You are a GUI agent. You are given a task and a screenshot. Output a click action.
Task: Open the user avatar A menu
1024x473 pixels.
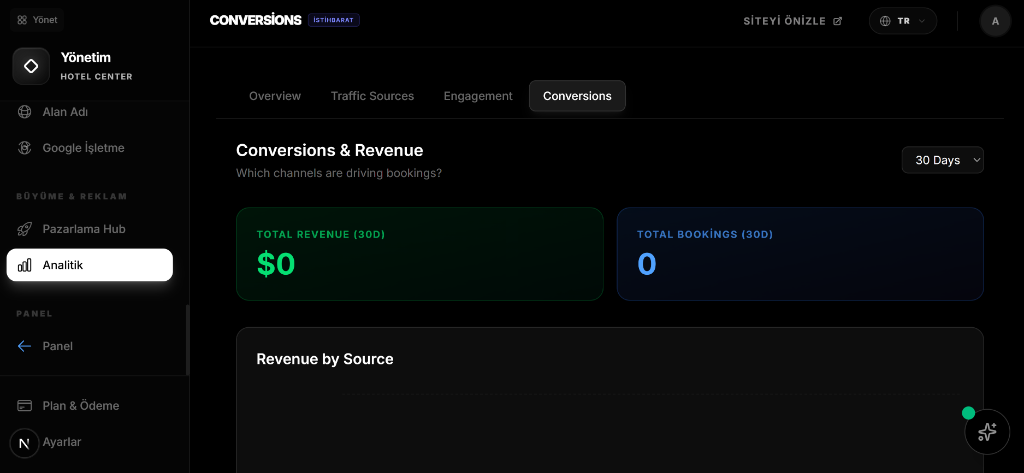pos(995,21)
